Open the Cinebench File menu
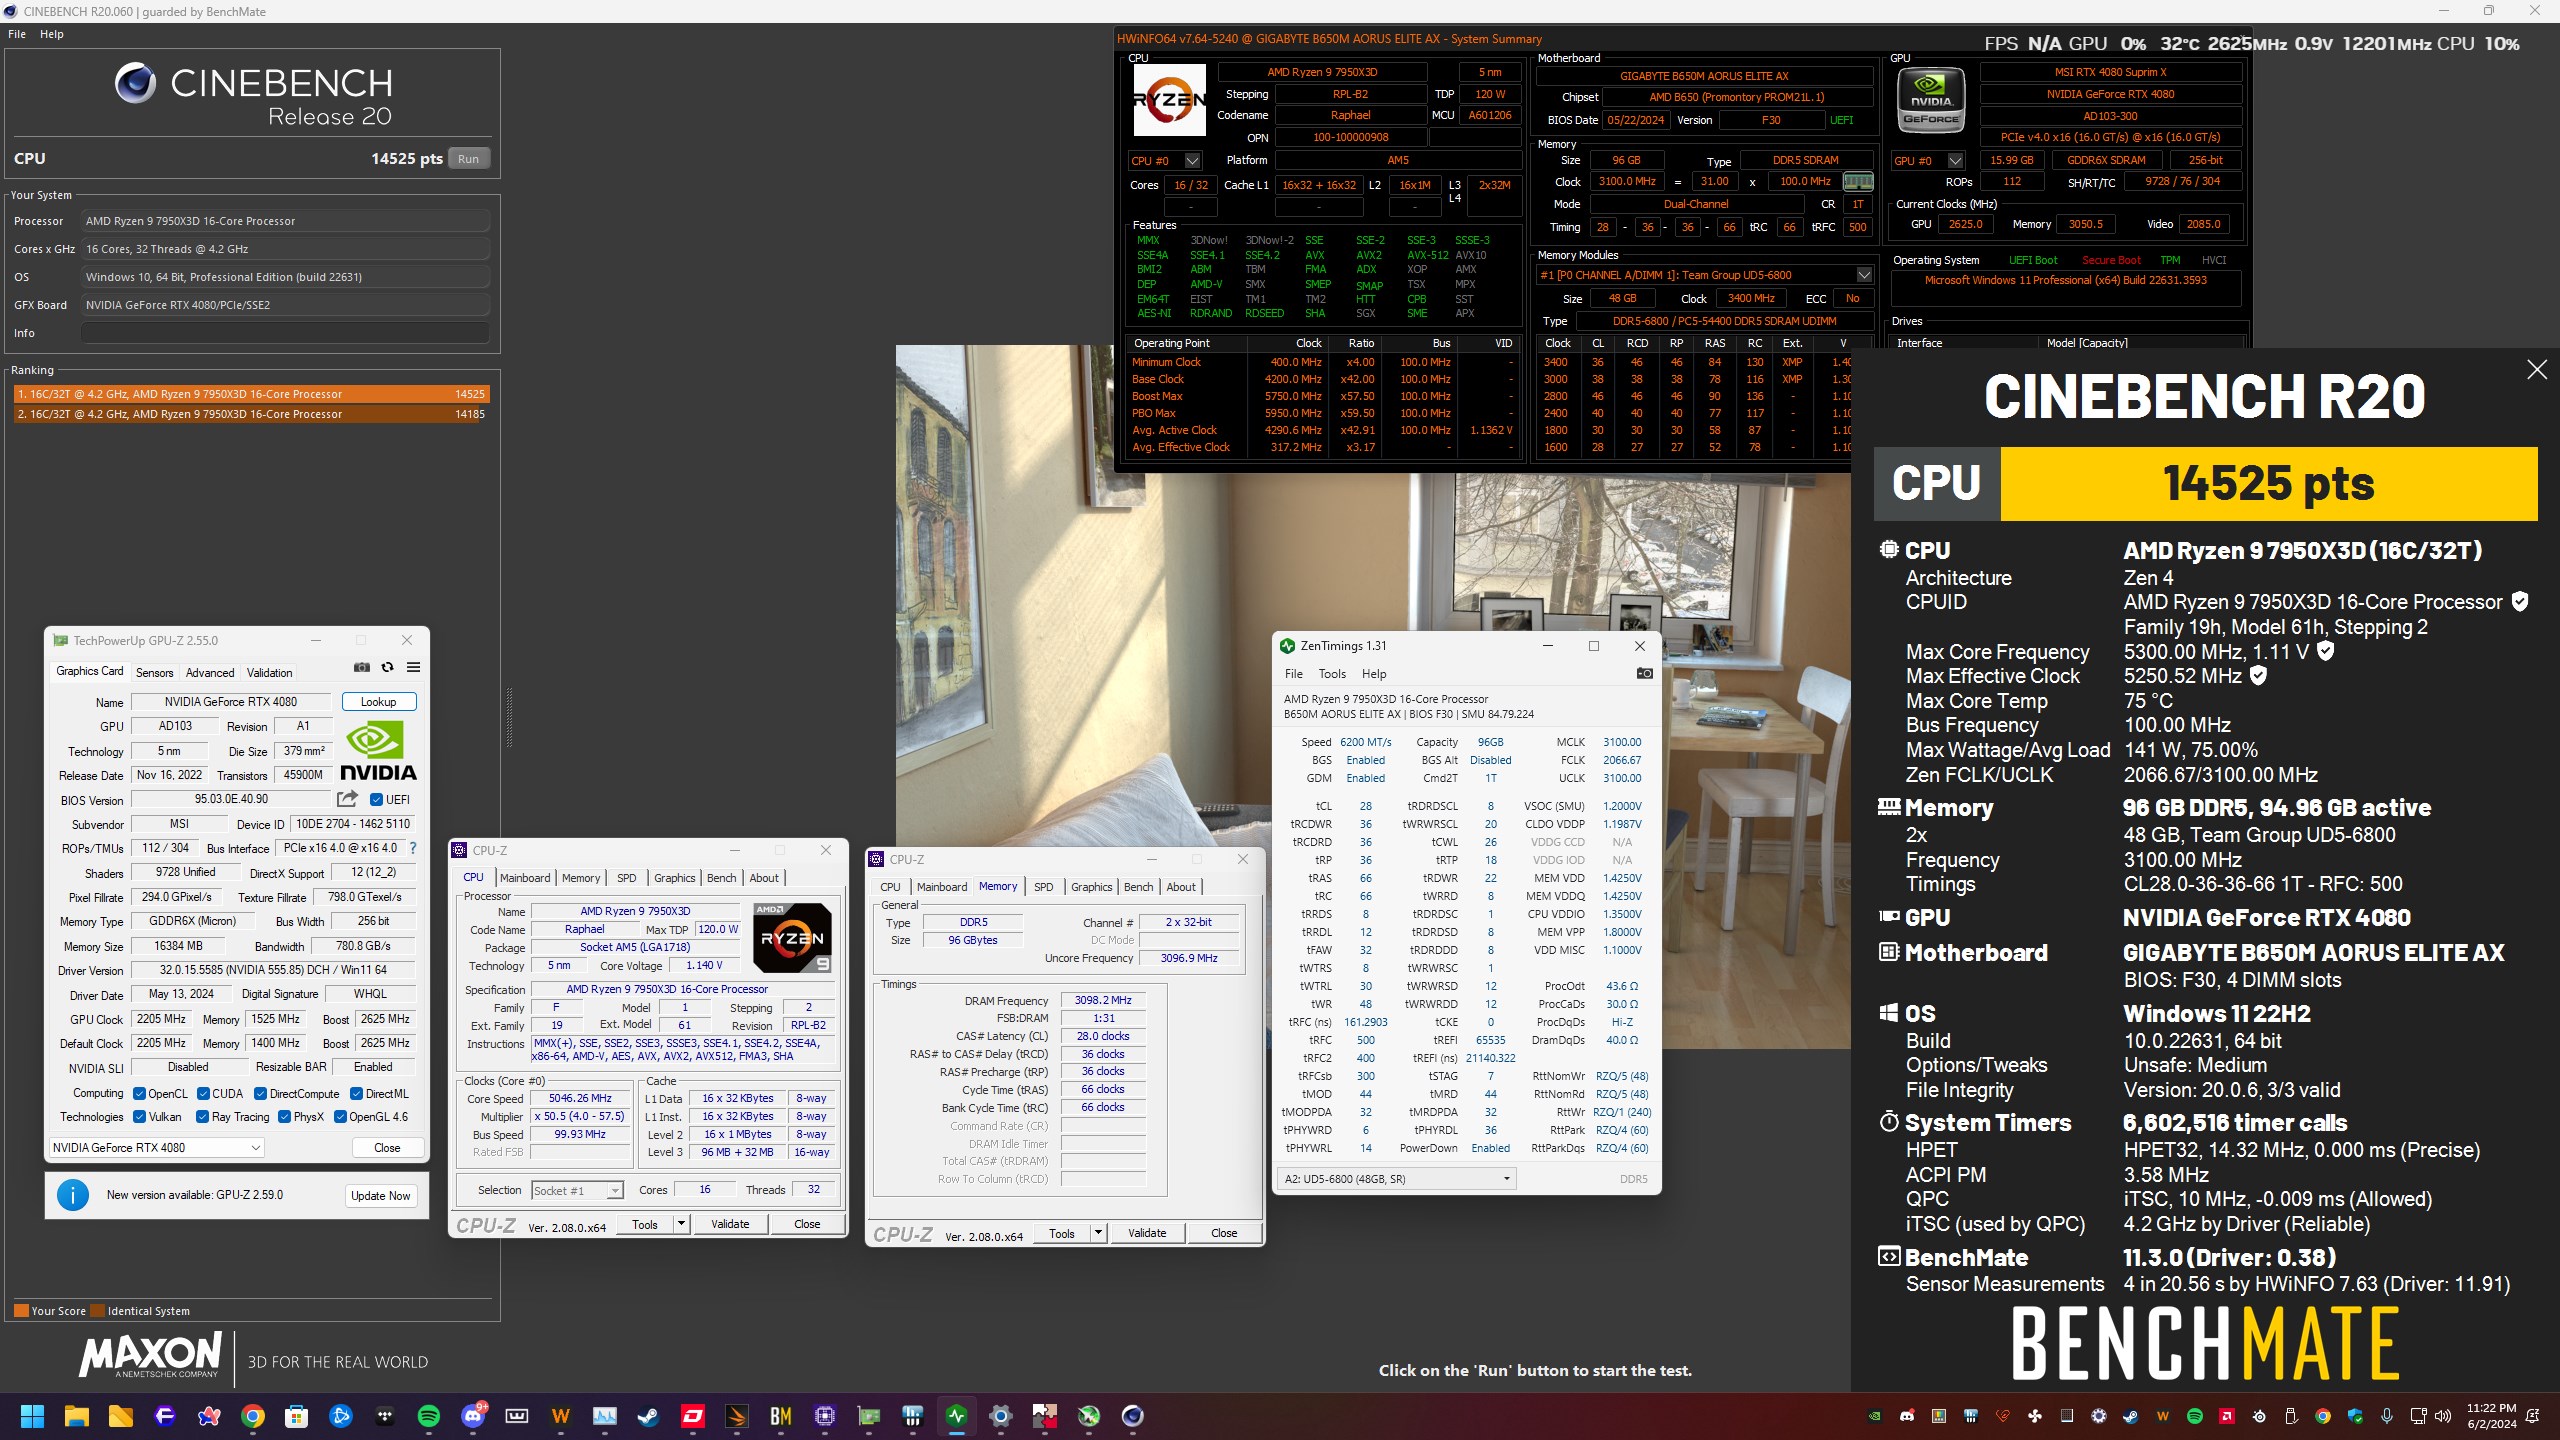This screenshot has height=1440, width=2560. (17, 34)
